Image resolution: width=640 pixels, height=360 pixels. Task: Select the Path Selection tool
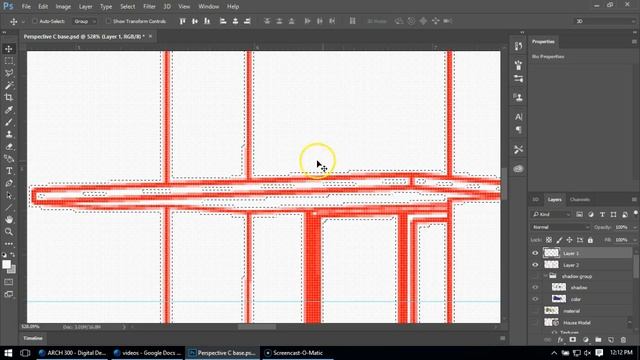9,196
